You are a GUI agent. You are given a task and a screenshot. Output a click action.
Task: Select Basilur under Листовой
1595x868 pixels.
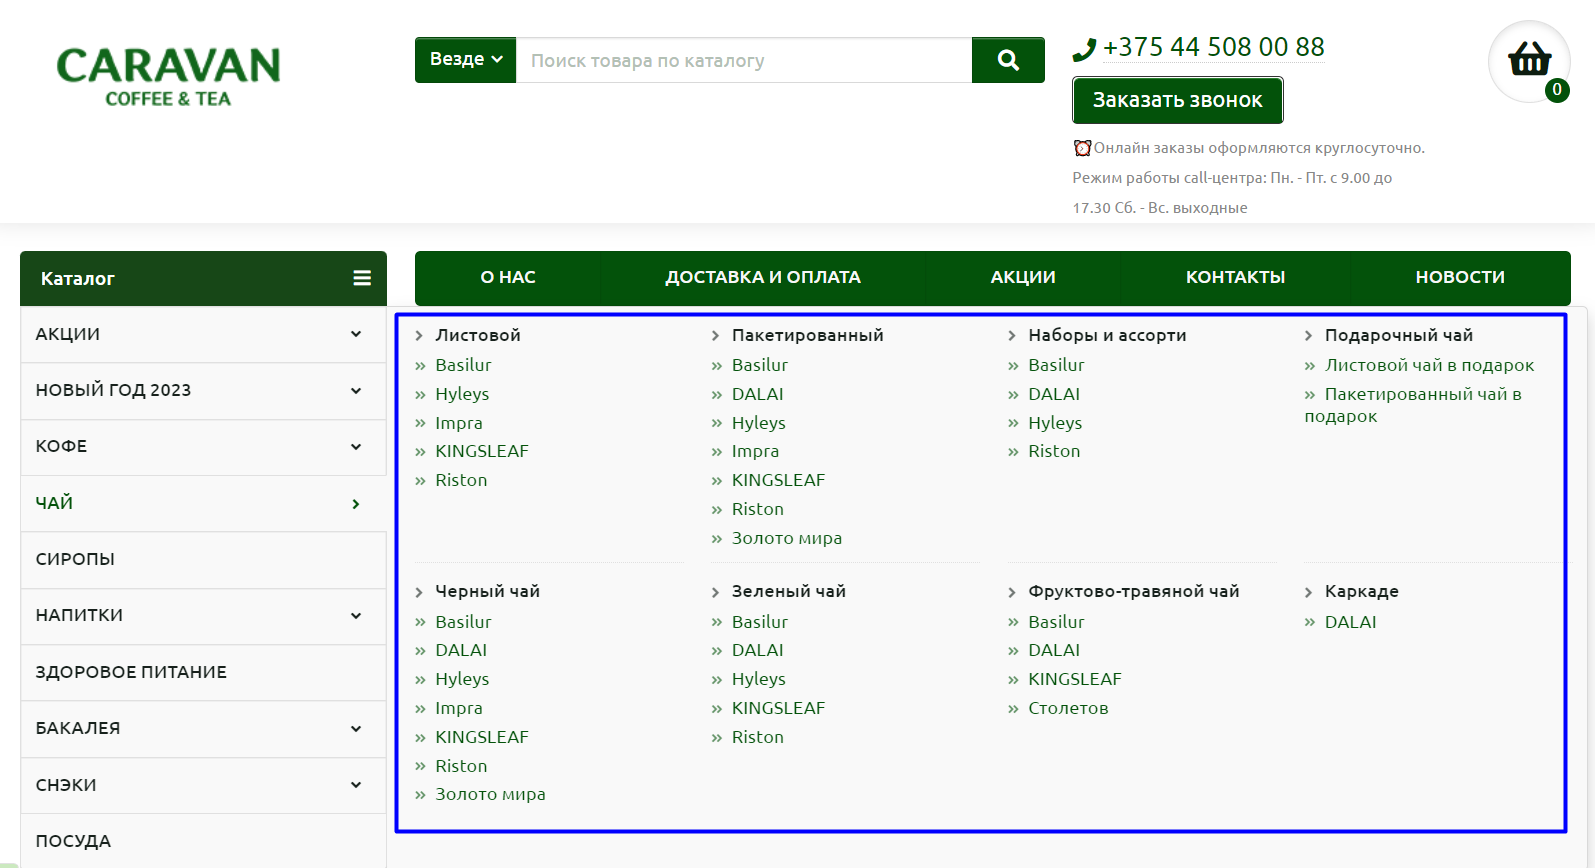click(463, 365)
